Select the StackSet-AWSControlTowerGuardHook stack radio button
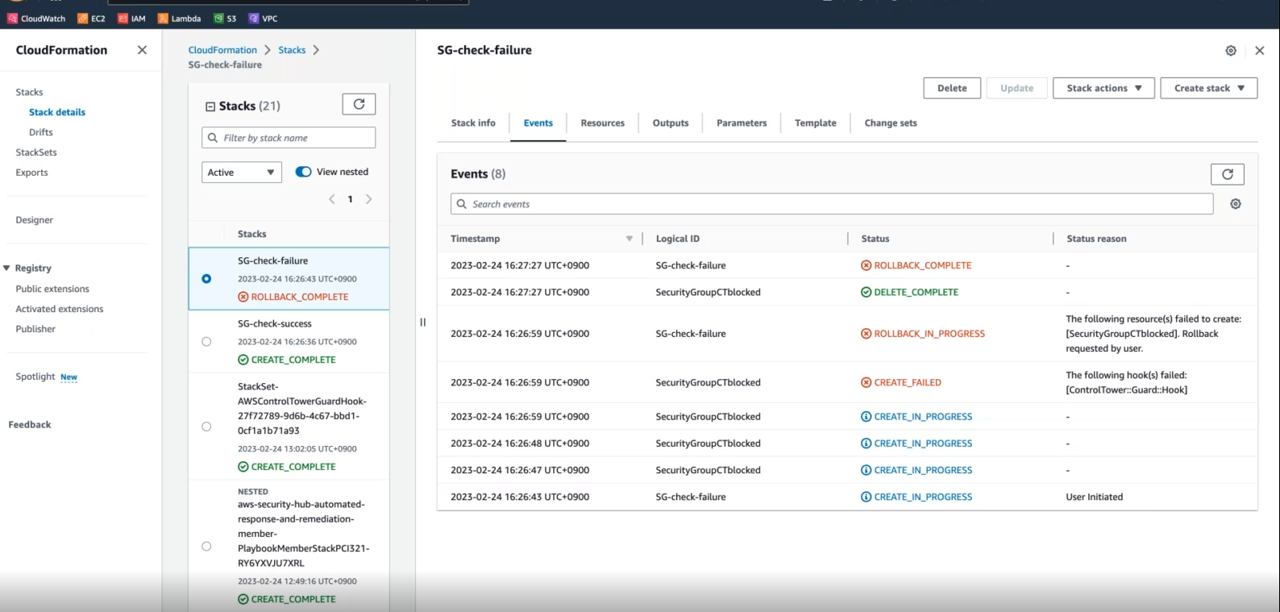The image size is (1280, 612). pos(206,427)
